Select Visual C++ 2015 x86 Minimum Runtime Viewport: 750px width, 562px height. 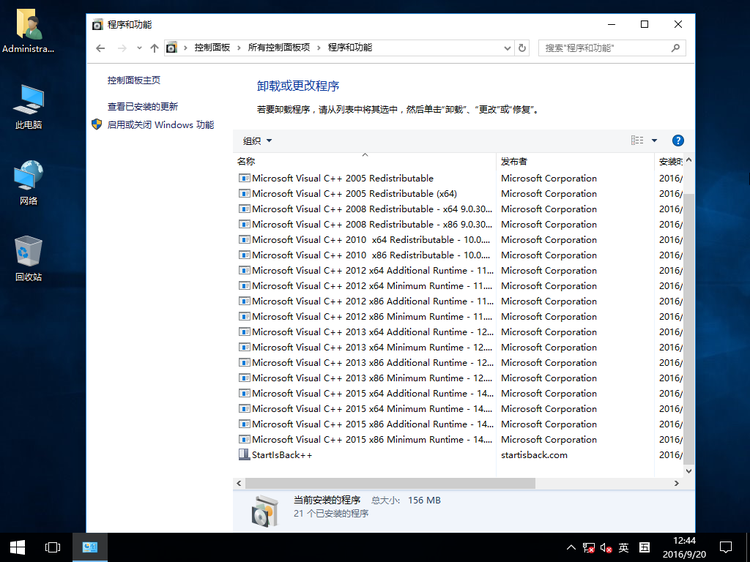click(458, 439)
